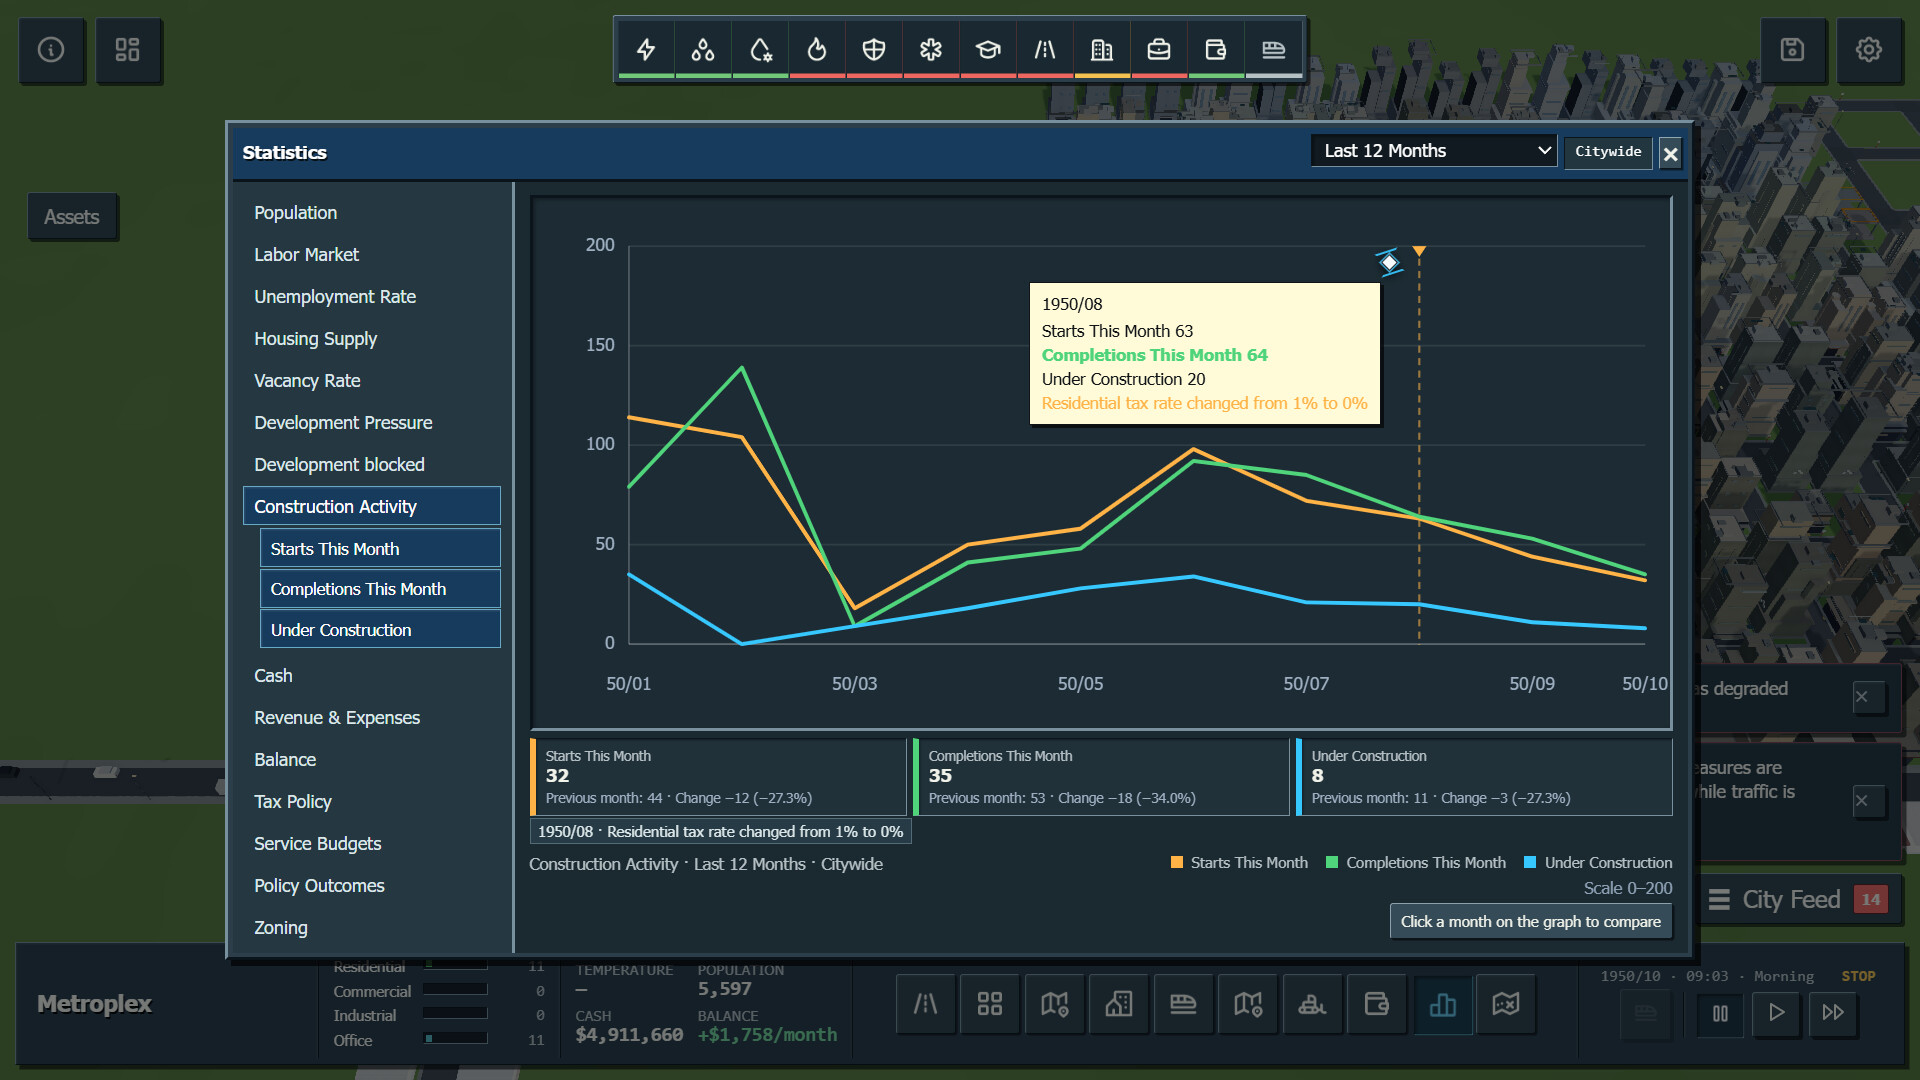
Task: Toggle Completions This Month series
Action: pyautogui.click(x=380, y=589)
